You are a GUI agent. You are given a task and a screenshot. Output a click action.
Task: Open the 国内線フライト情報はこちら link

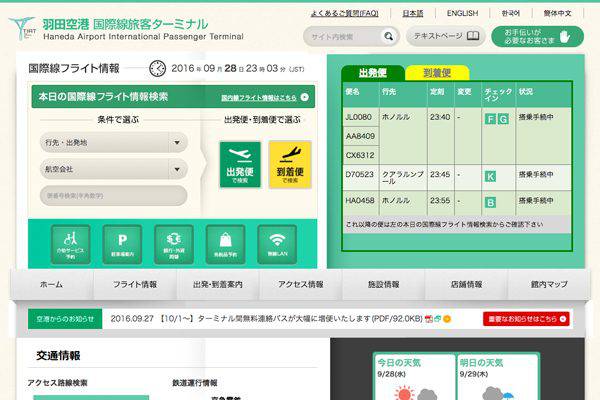pos(259,98)
